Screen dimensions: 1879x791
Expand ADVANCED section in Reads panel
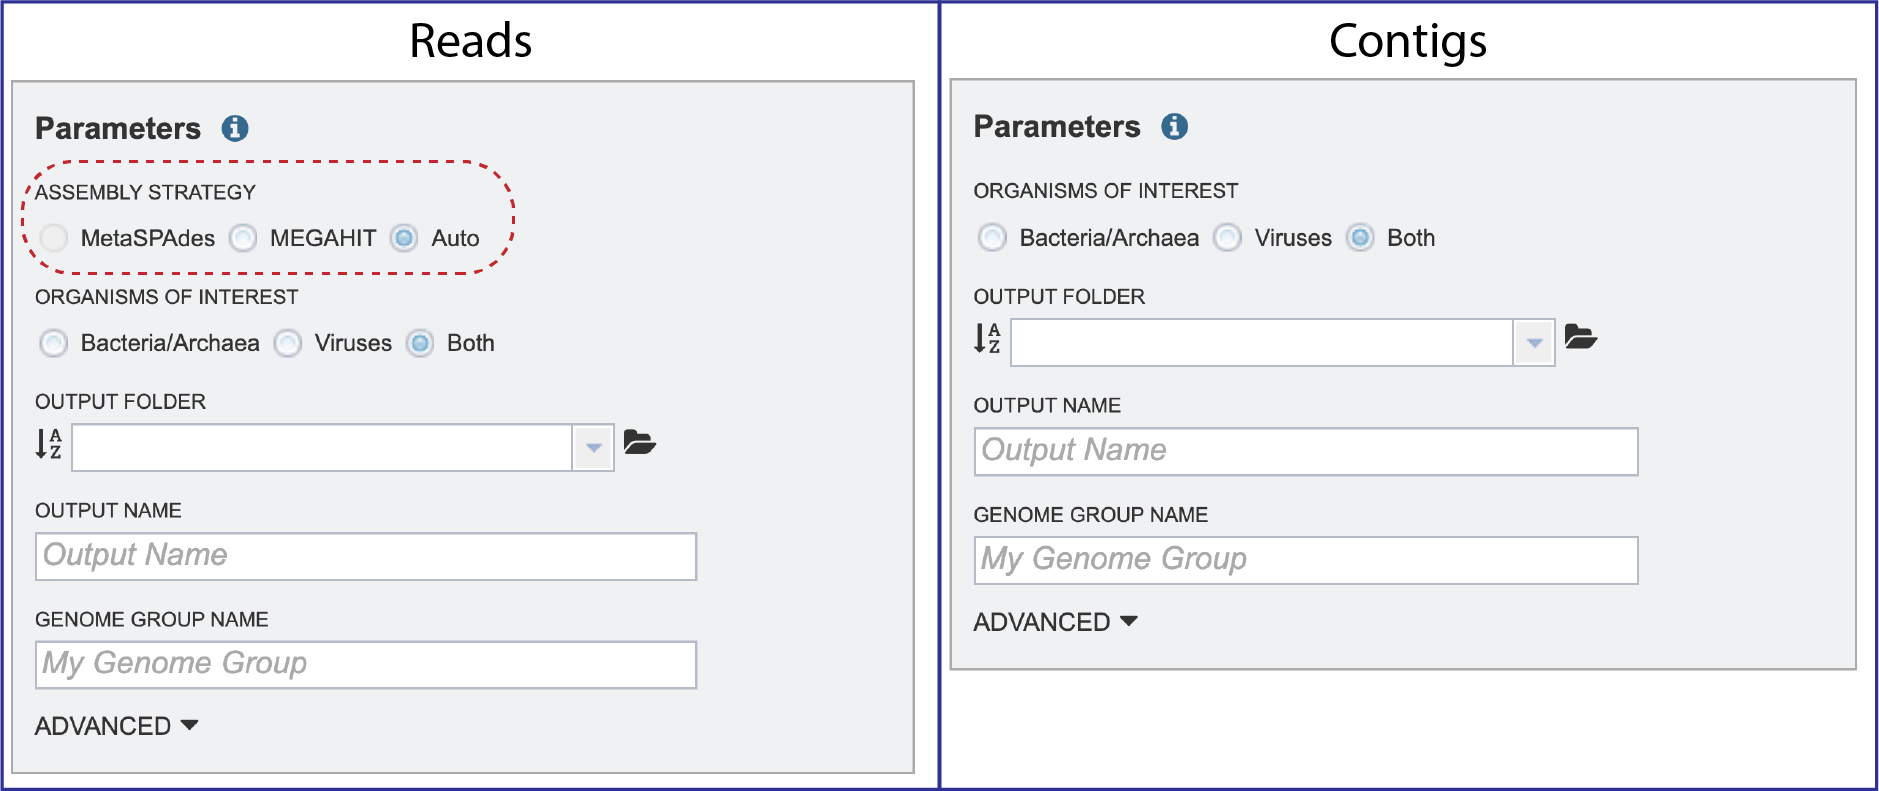(116, 726)
